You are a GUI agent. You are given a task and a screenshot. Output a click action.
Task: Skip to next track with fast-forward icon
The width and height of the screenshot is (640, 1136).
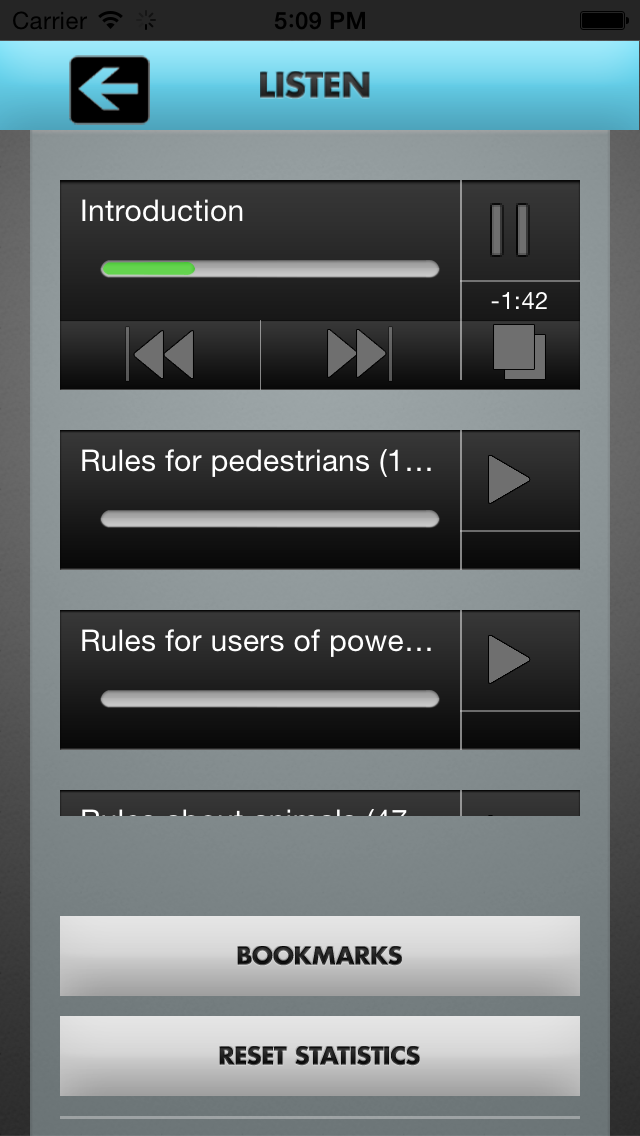[x=360, y=354]
